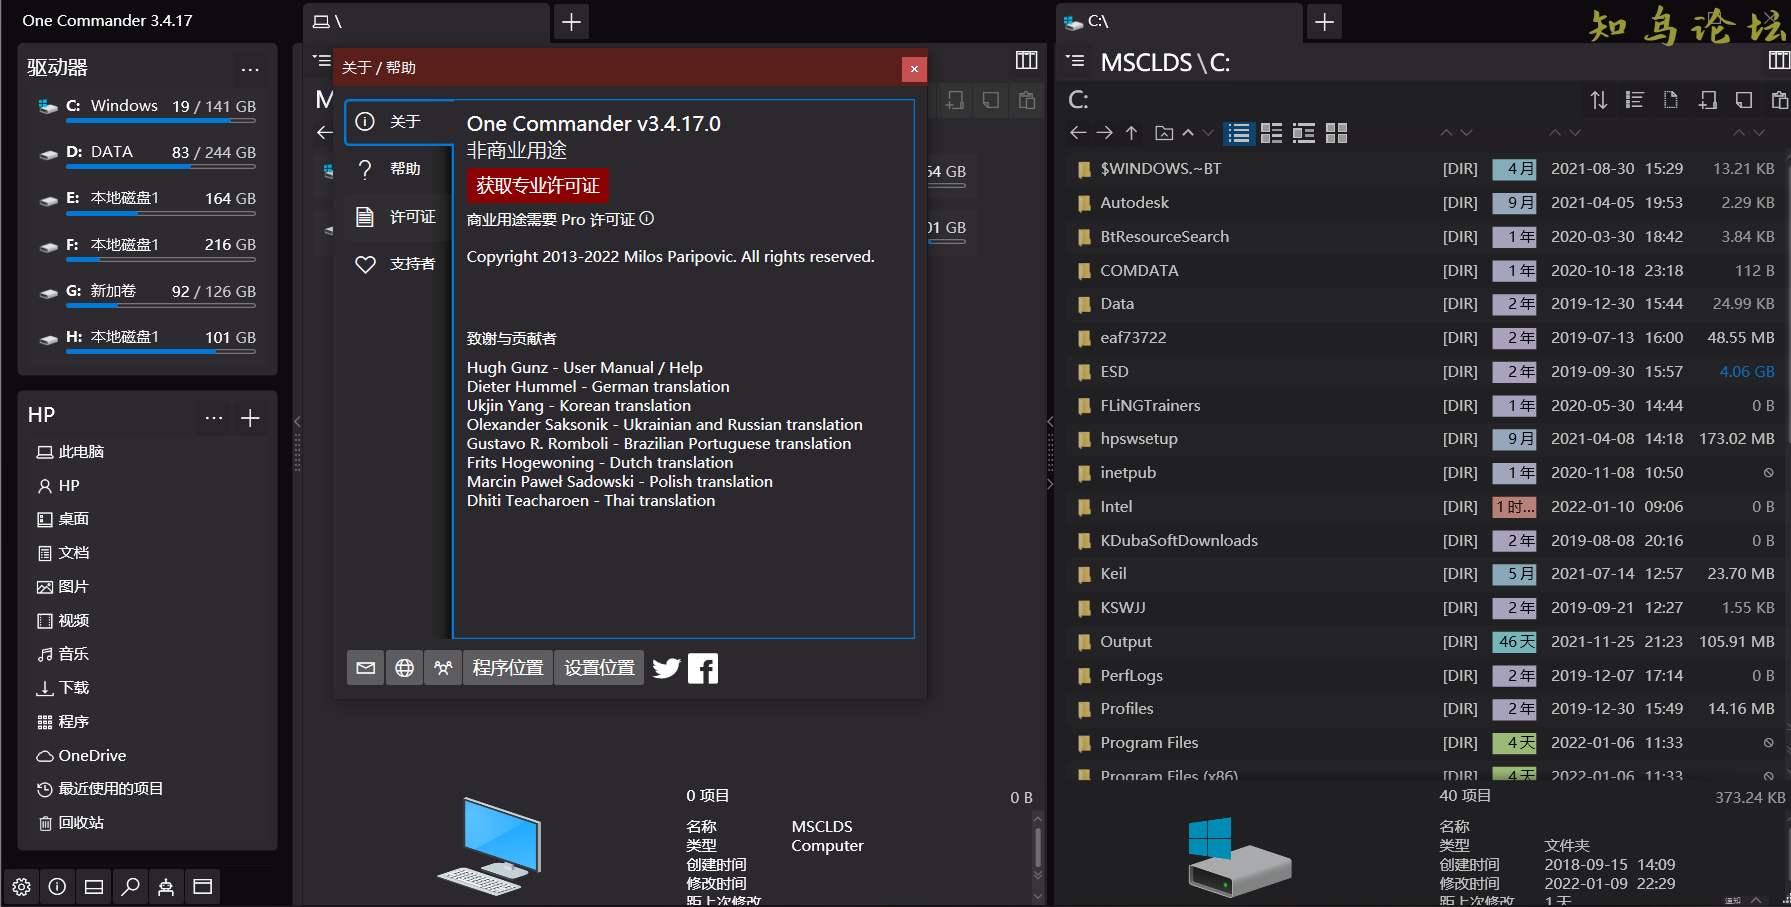Select the C: Windows drive
Image resolution: width=1791 pixels, height=907 pixels.
[146, 109]
